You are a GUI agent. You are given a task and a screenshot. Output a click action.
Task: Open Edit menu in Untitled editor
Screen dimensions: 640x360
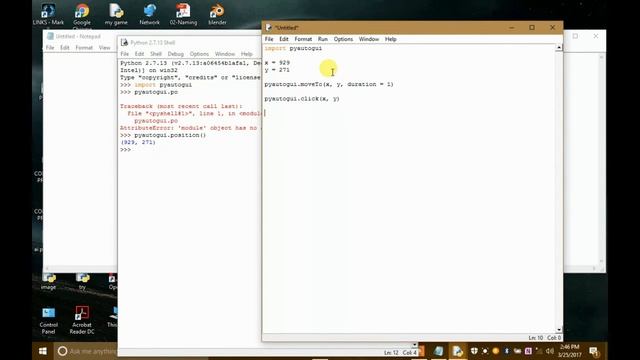point(284,39)
